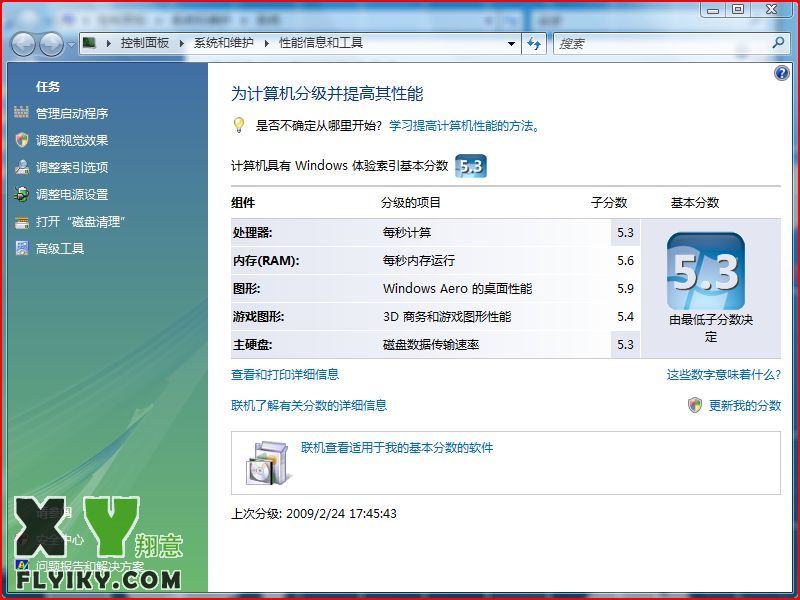Click the Control Panel icon in address bar
The height and width of the screenshot is (600, 800).
pyautogui.click(x=89, y=43)
